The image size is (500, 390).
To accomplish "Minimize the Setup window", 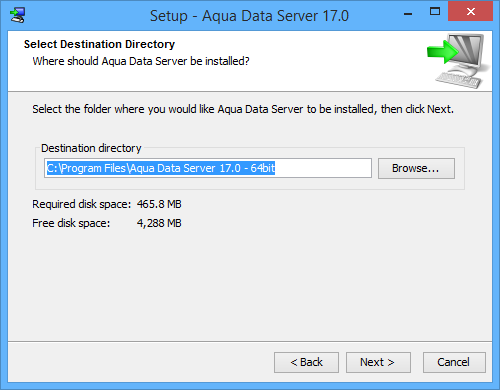I will tap(408, 13).
